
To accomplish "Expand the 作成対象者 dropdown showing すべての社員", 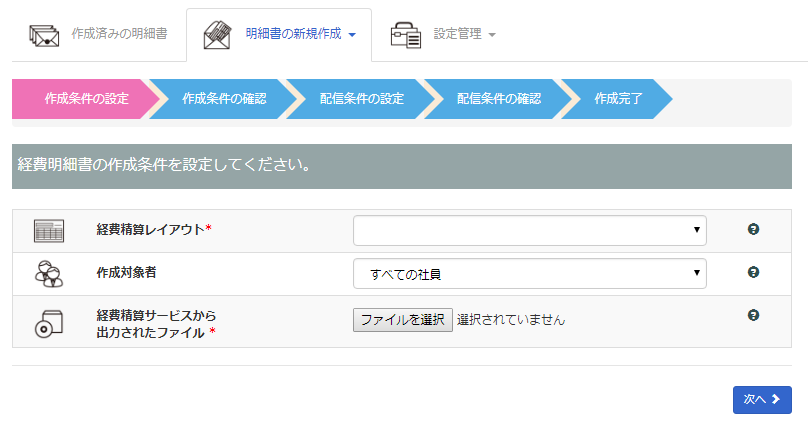I will tap(529, 273).
